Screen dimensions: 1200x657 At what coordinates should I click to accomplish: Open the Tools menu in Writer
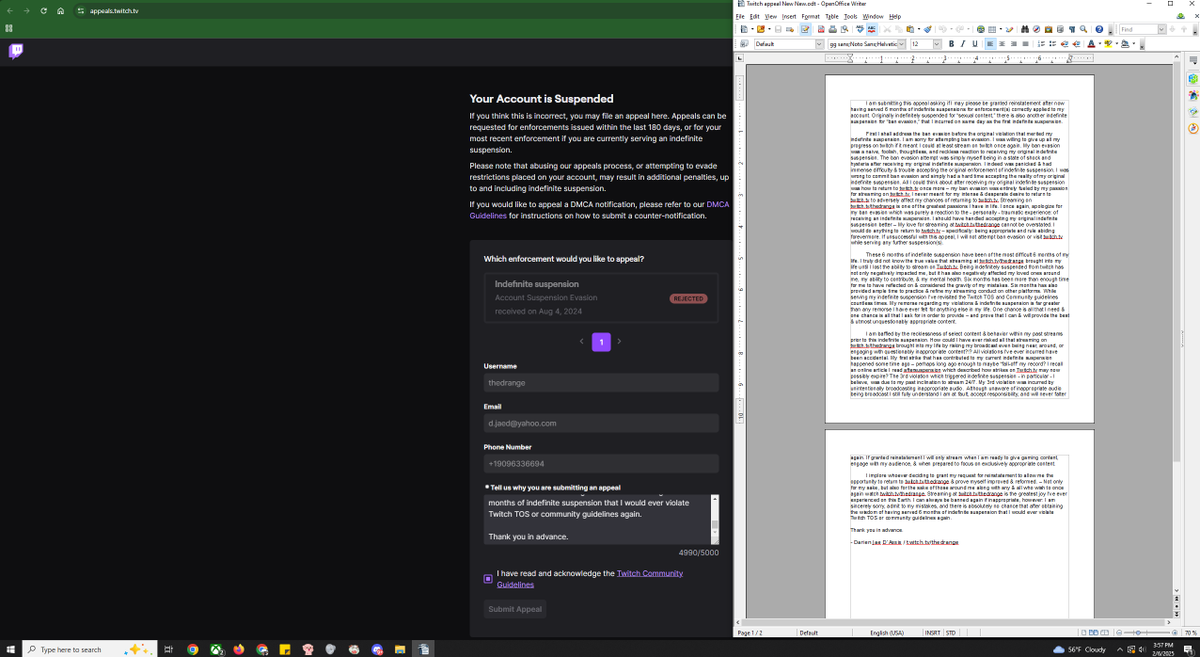point(850,16)
